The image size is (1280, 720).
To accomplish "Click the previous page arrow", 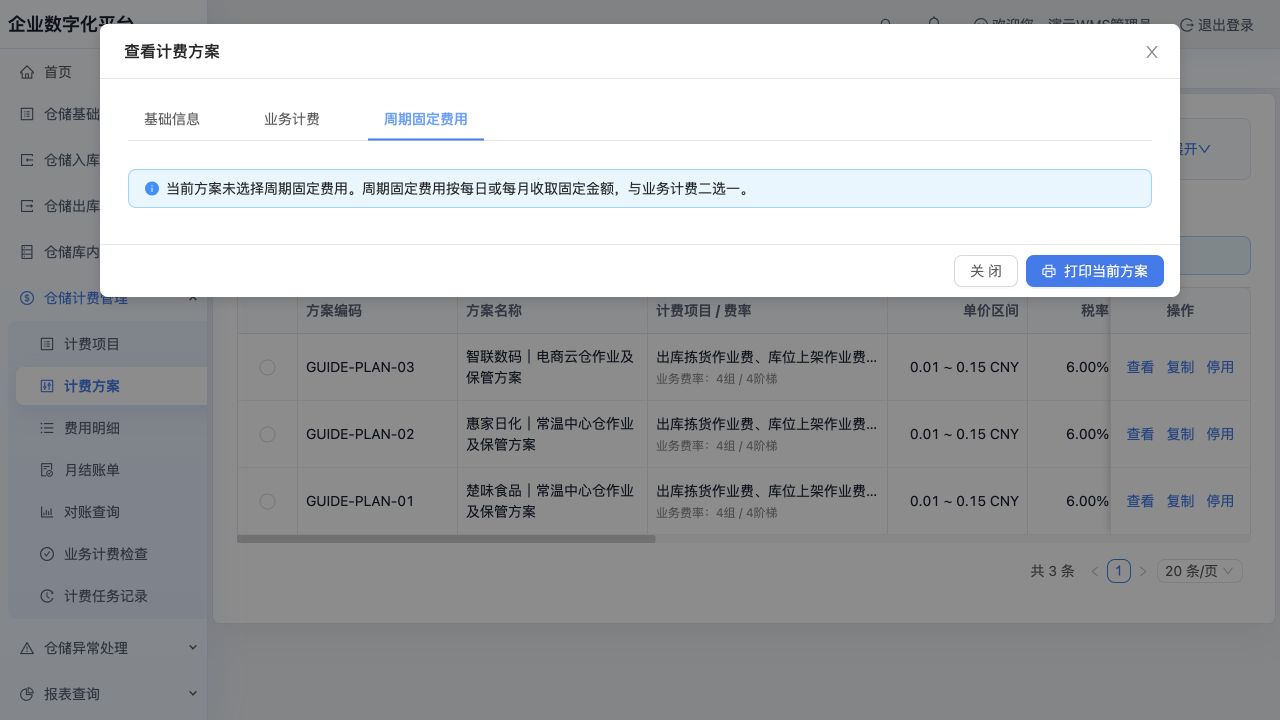I will 1095,571.
